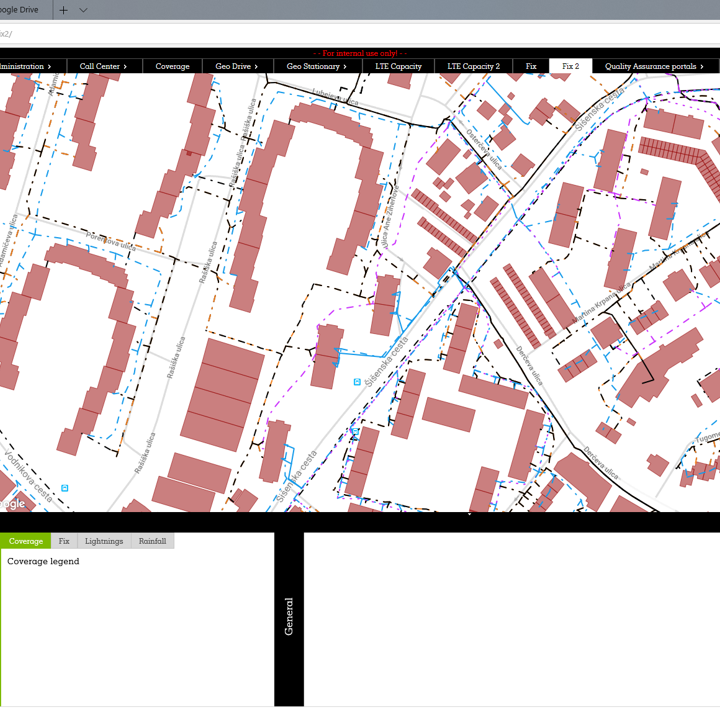The image size is (720, 720).
Task: Expand the Call Center menu
Action: coord(103,66)
